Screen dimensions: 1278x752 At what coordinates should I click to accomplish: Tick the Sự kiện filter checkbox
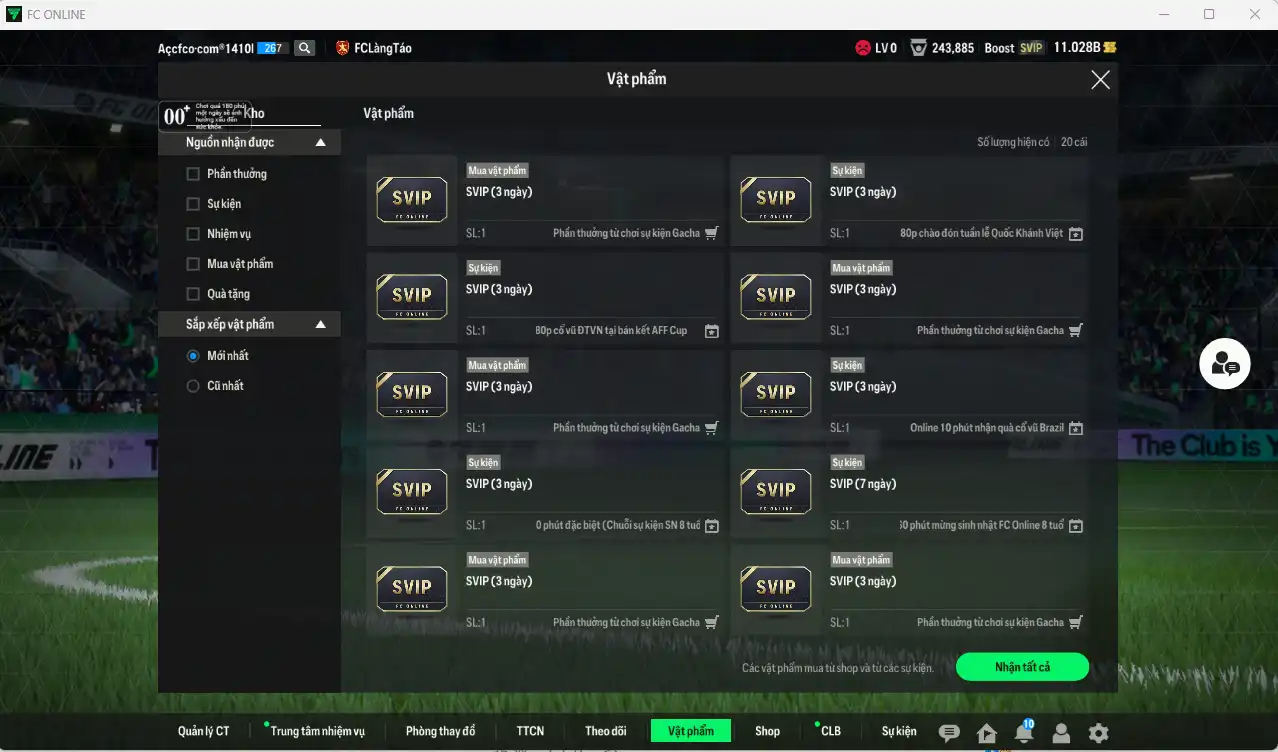(193, 204)
